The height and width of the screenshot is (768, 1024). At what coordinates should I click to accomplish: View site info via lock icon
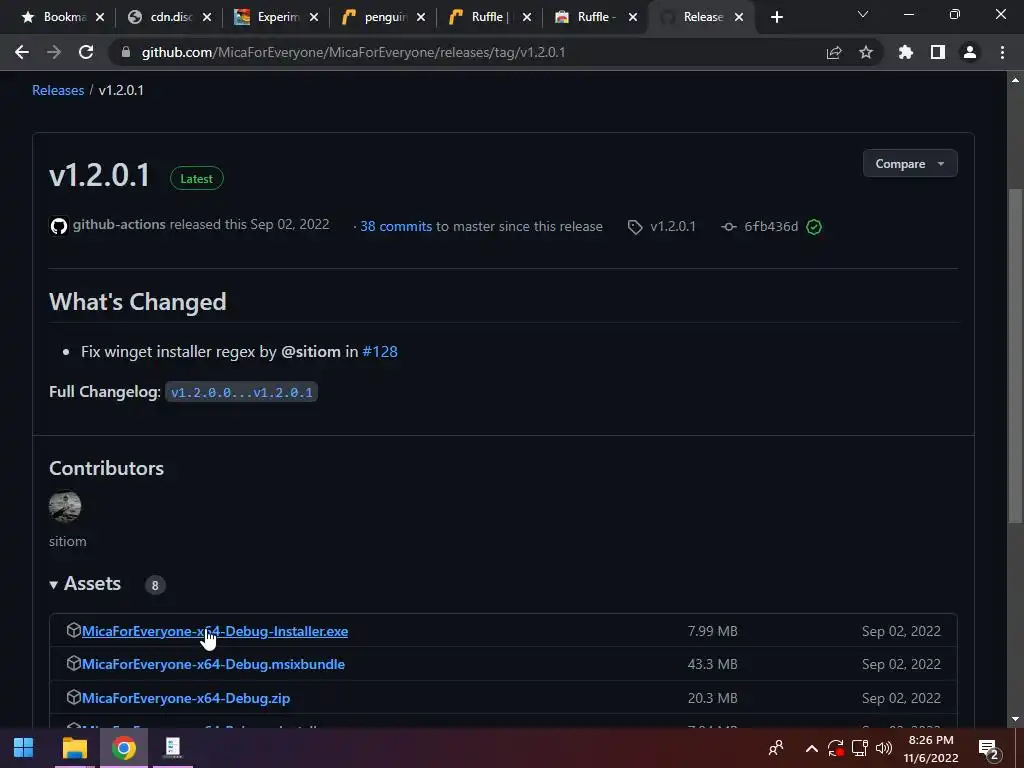click(126, 52)
